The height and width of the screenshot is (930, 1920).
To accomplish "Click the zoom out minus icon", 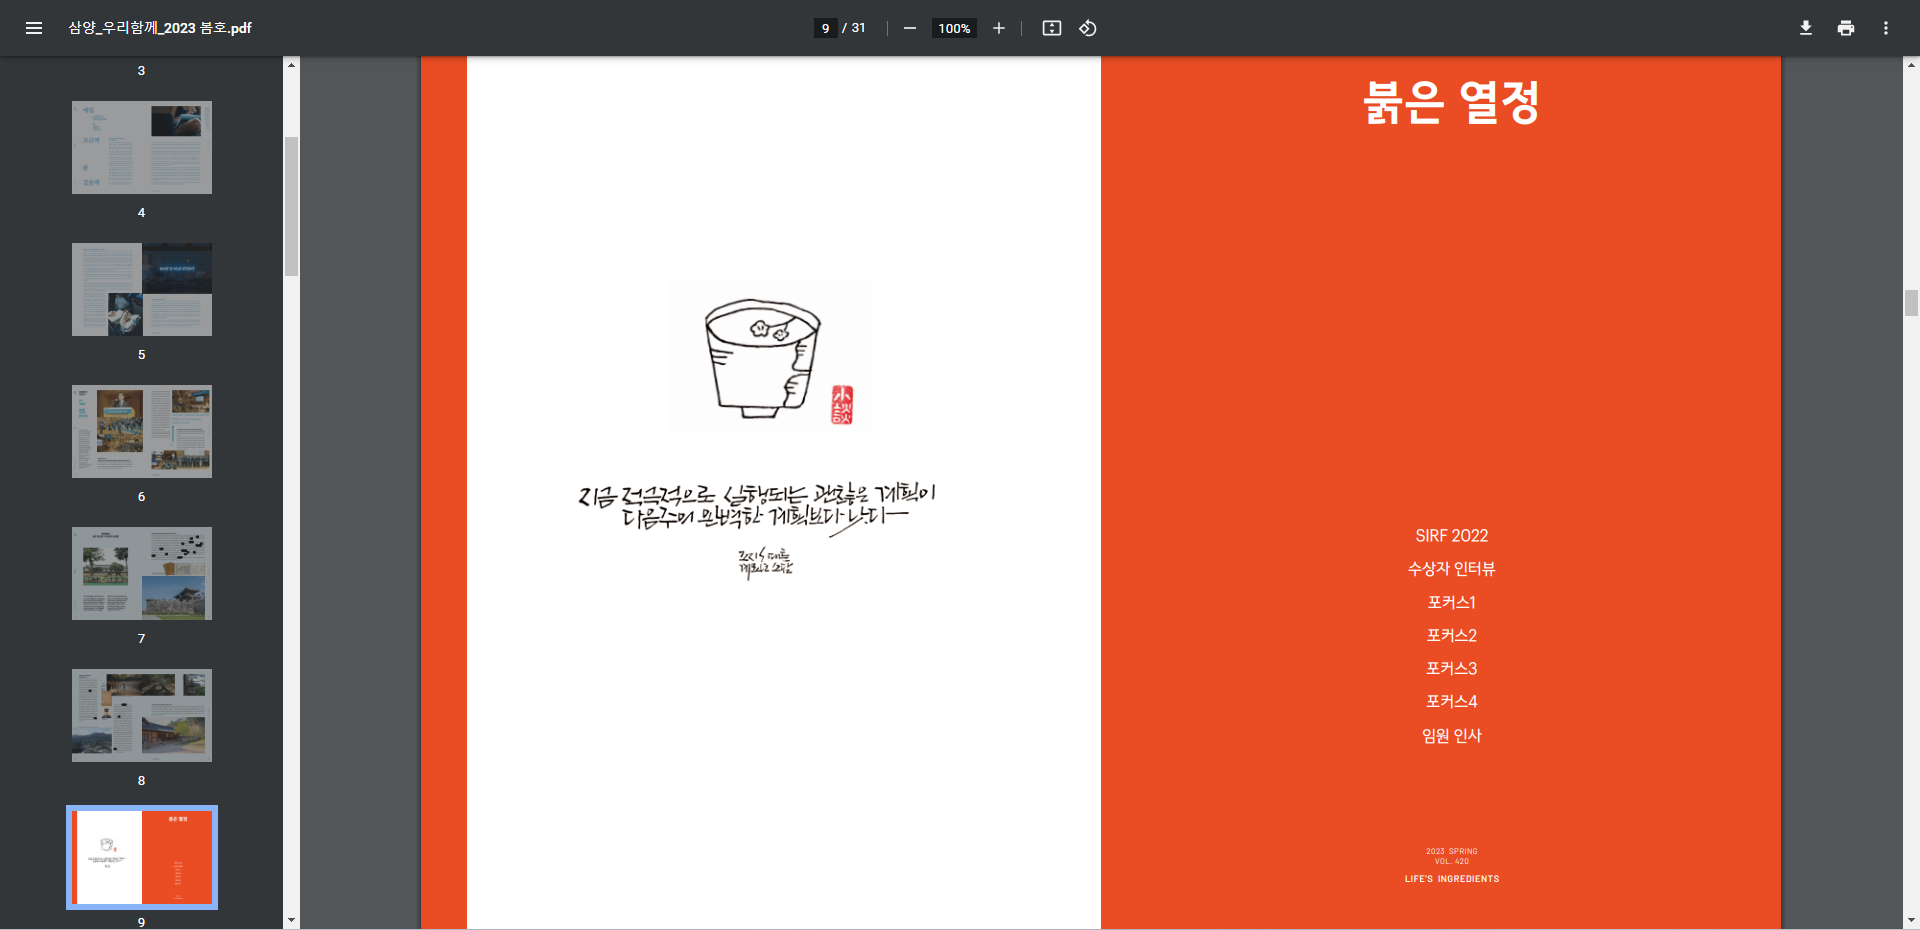I will pos(909,28).
